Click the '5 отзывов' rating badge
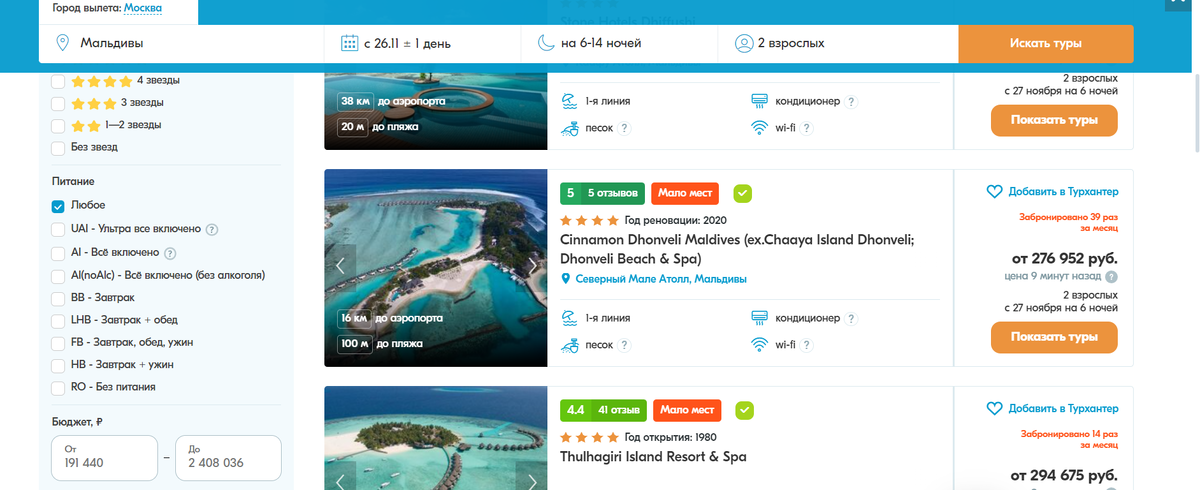This screenshot has height=490, width=1200. (x=601, y=193)
